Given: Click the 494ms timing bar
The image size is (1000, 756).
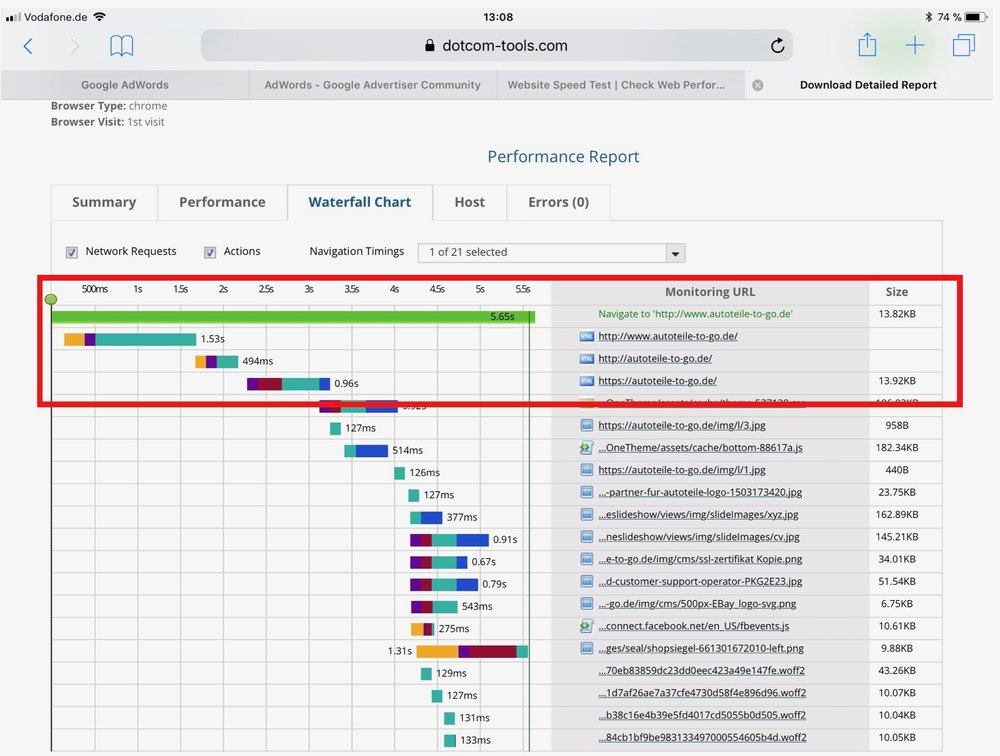Looking at the screenshot, I should click(217, 361).
